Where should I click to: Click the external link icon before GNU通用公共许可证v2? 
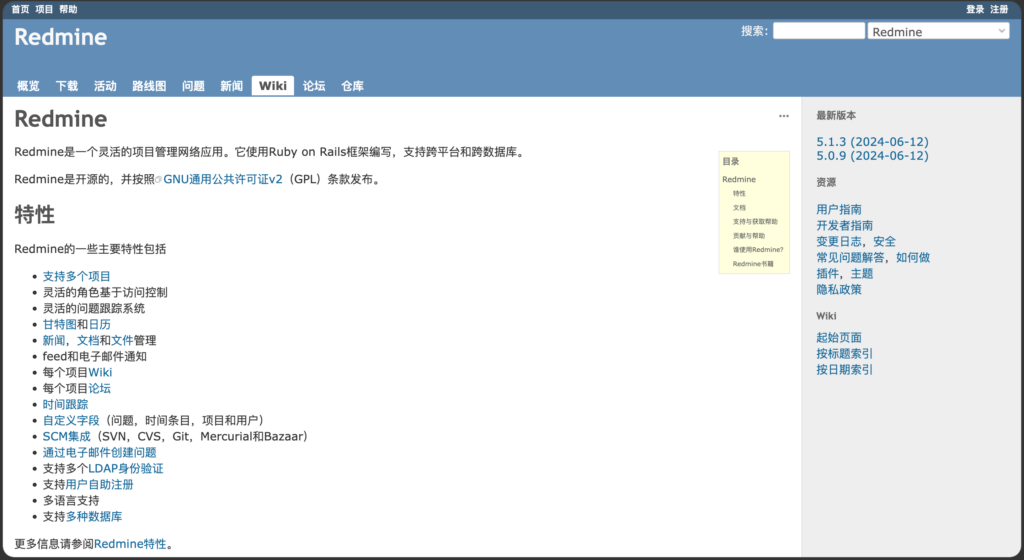[x=159, y=180]
